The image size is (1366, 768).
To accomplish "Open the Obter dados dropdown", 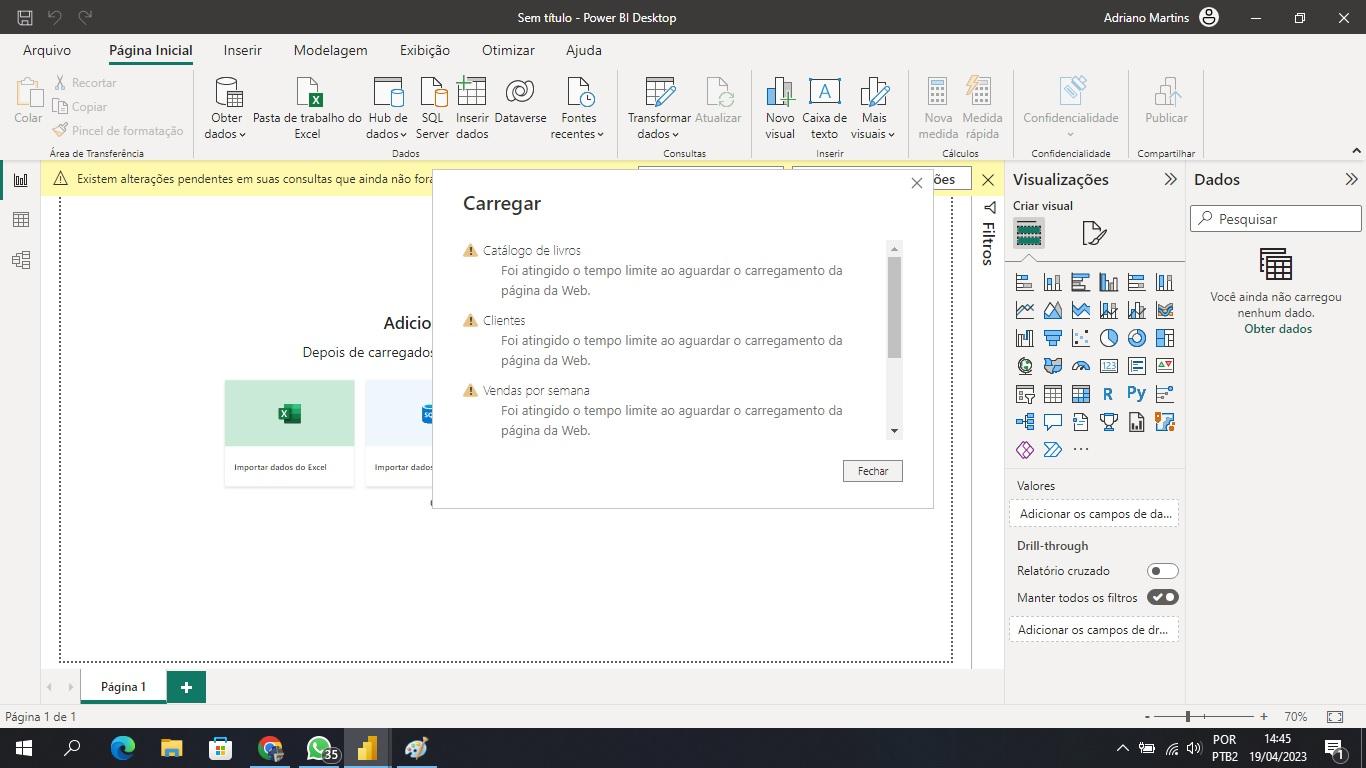I will coord(226,109).
